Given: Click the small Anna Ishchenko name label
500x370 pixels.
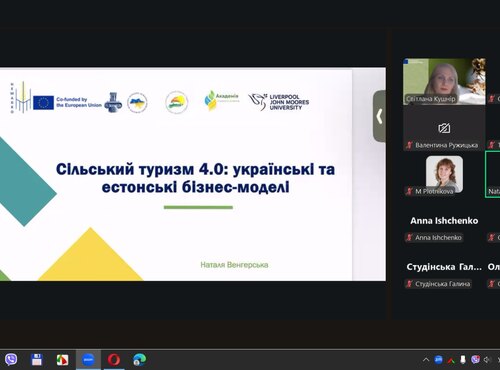Looking at the screenshot, I should (x=438, y=237).
